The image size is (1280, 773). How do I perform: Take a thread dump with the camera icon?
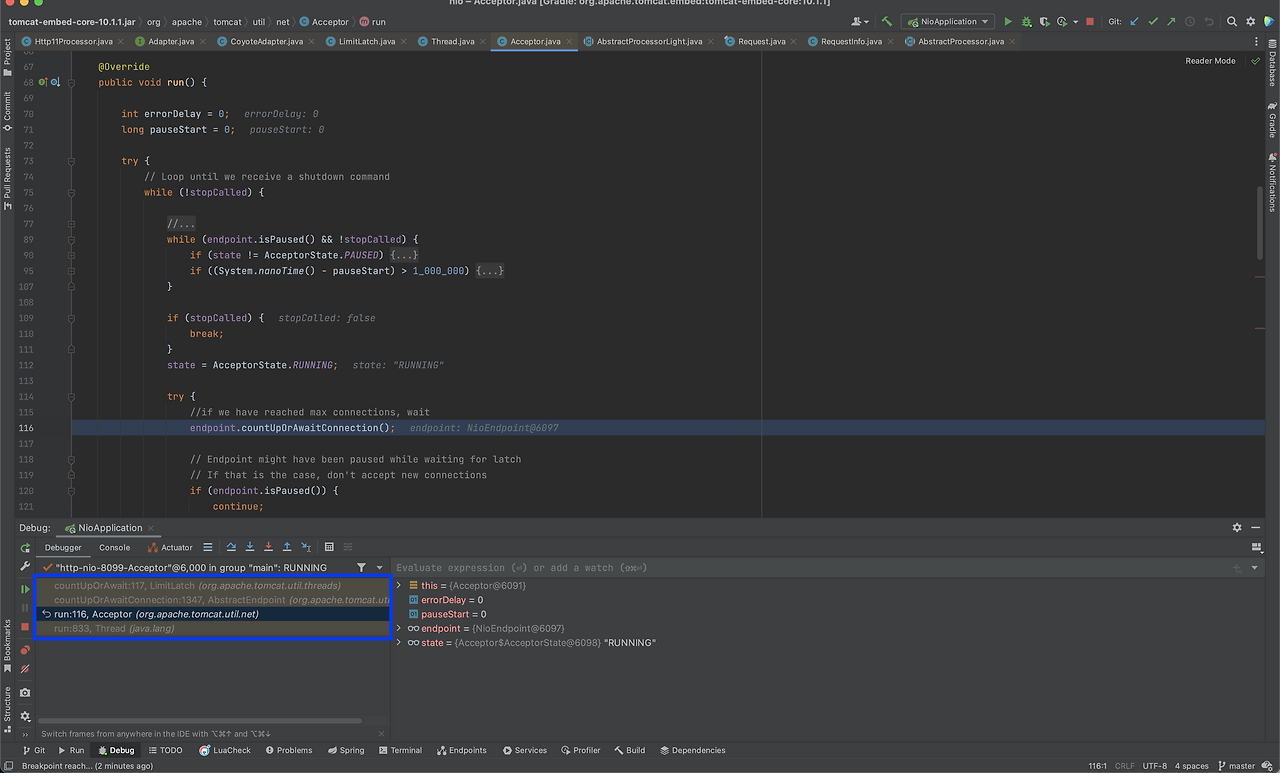(x=25, y=692)
